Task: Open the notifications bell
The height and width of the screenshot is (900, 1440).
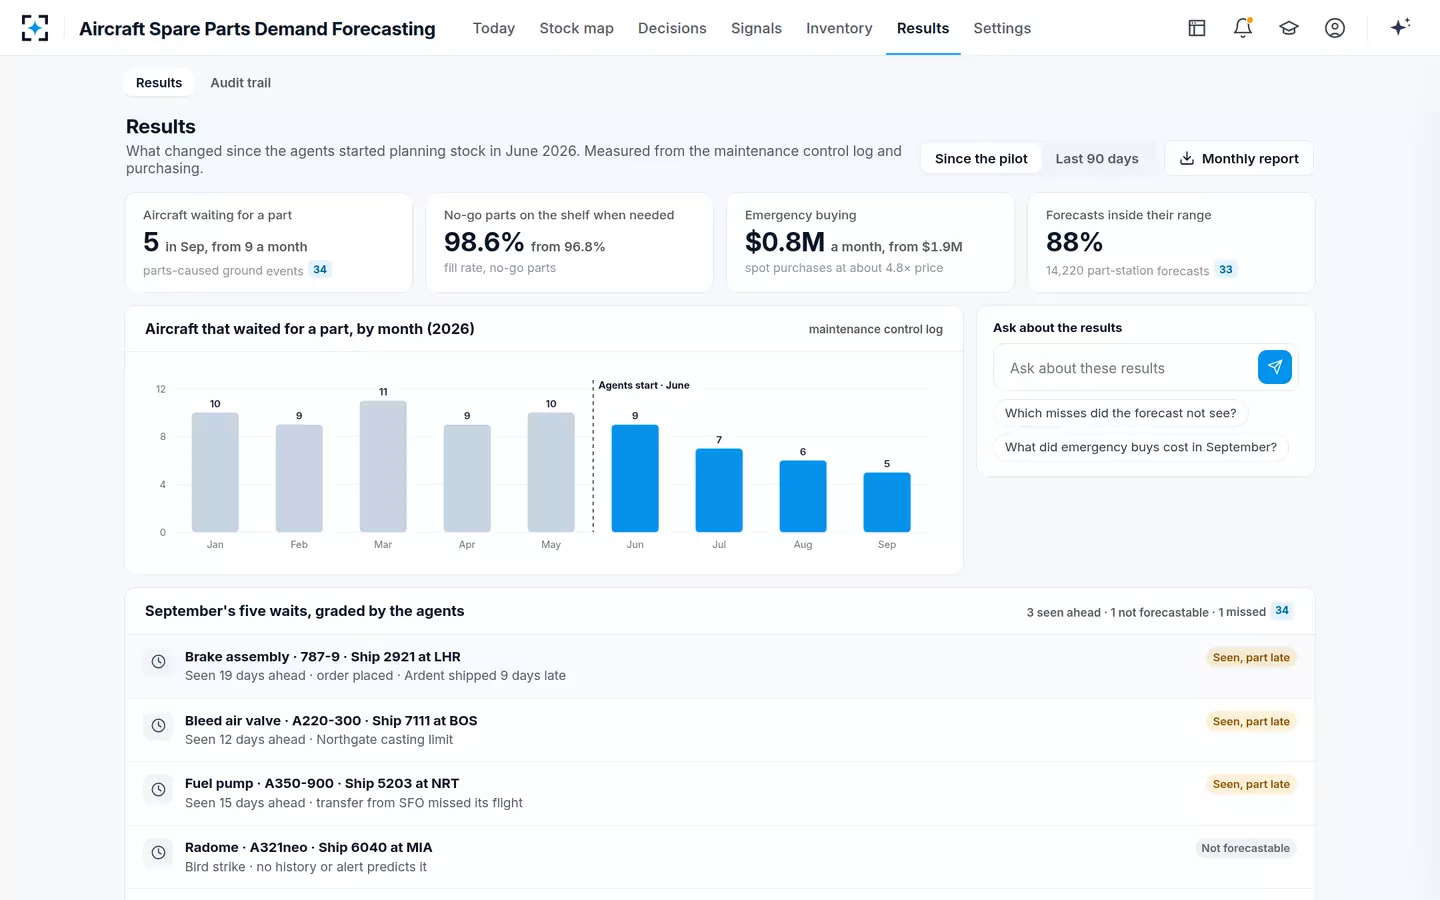Action: [1243, 28]
